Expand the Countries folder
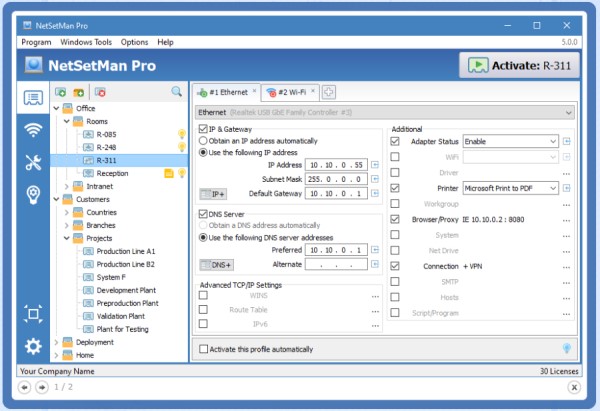The height and width of the screenshot is (411, 600). click(x=67, y=213)
